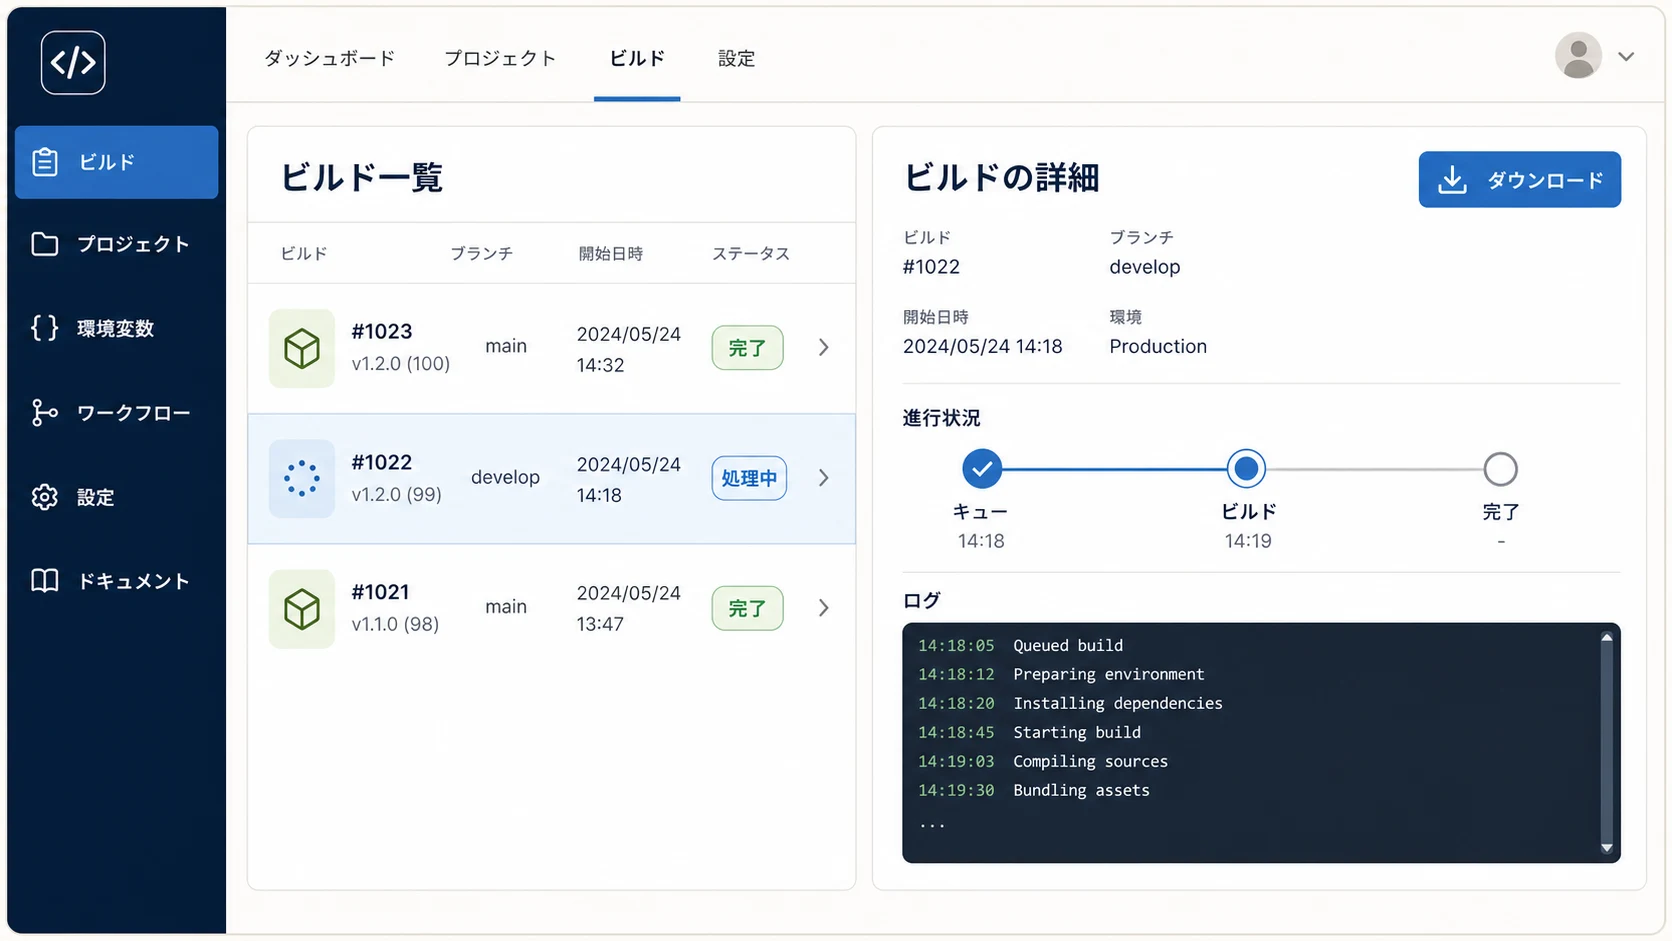
Task: Click the log scrollbar up arrow
Action: [x=1606, y=637]
